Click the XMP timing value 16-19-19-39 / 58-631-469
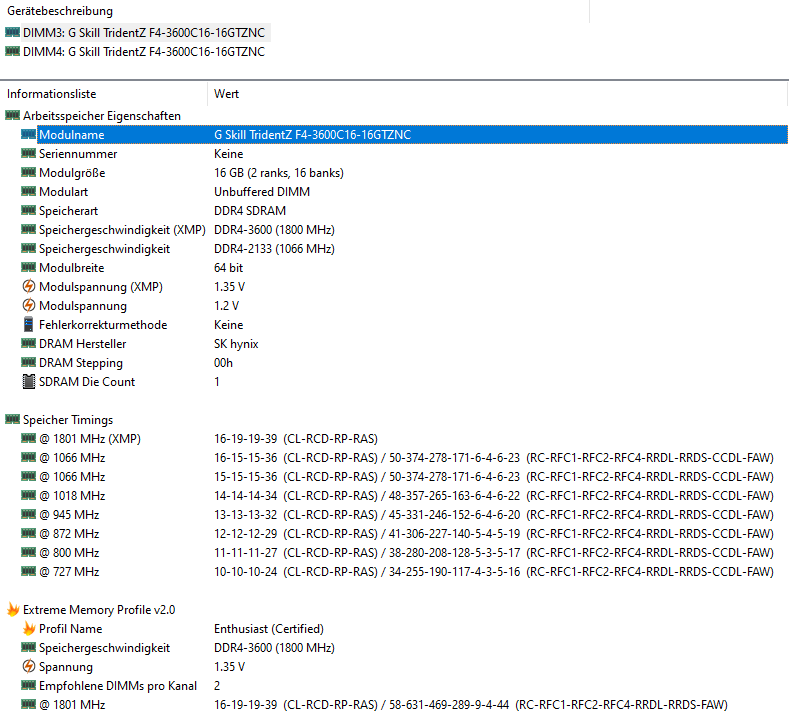Screen dimensions: 789x725 pyautogui.click(x=471, y=705)
